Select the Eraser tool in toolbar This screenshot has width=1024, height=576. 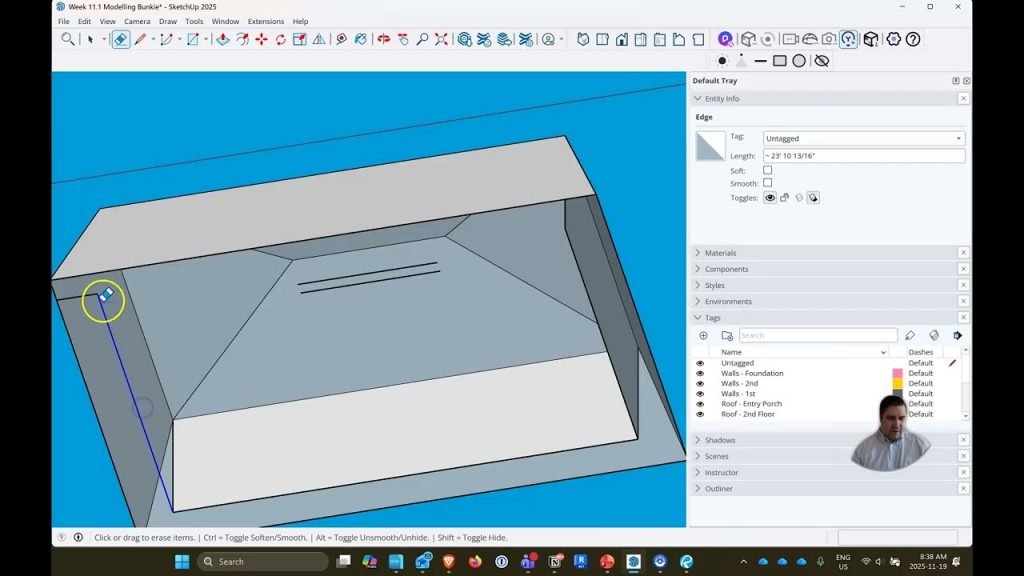click(120, 39)
